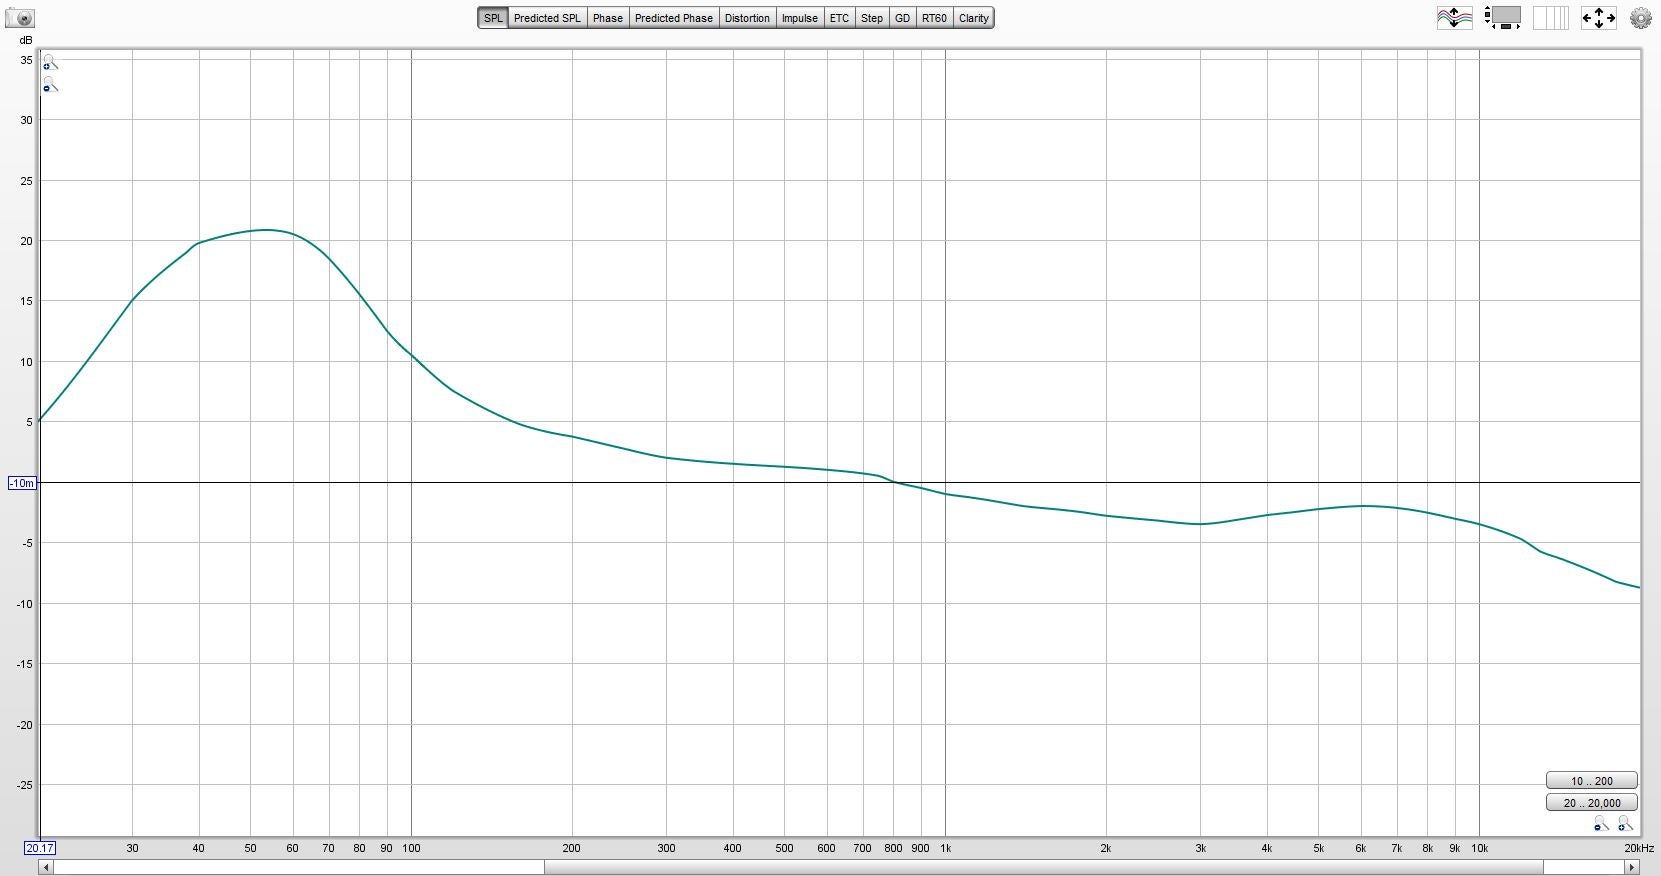Open the graph limits icon

[1502, 18]
